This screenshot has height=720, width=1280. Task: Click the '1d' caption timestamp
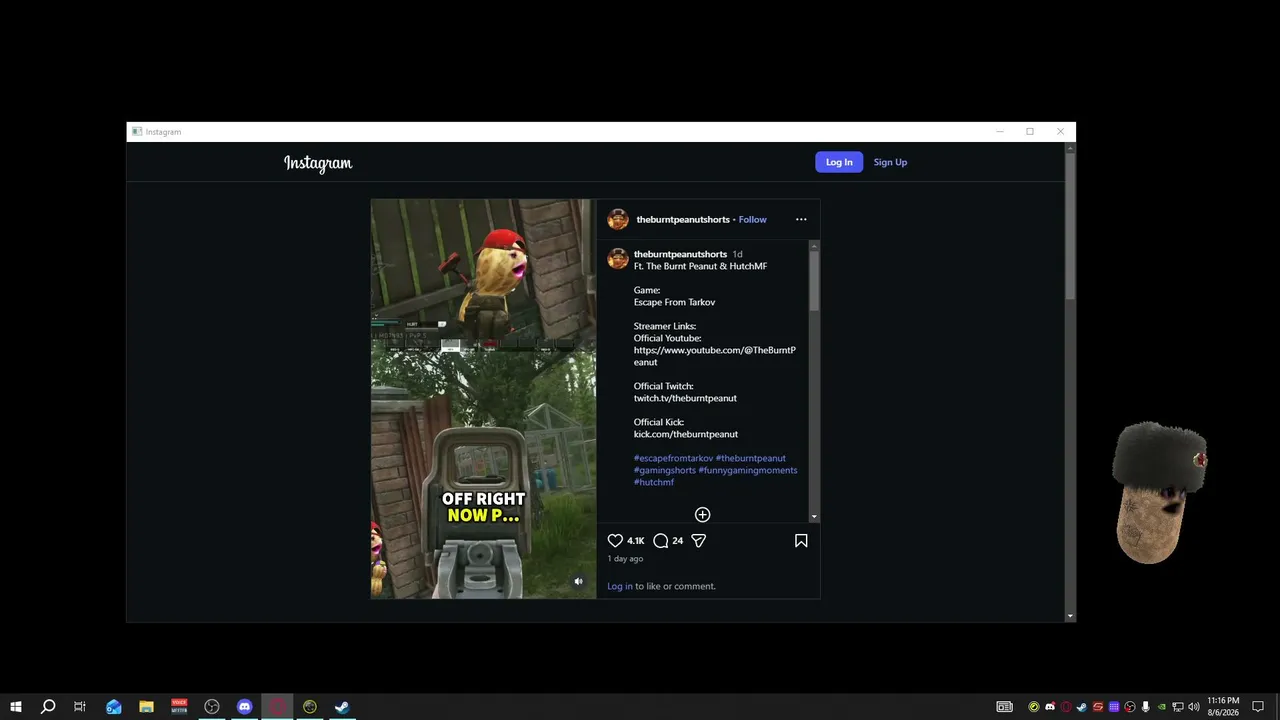(x=738, y=254)
